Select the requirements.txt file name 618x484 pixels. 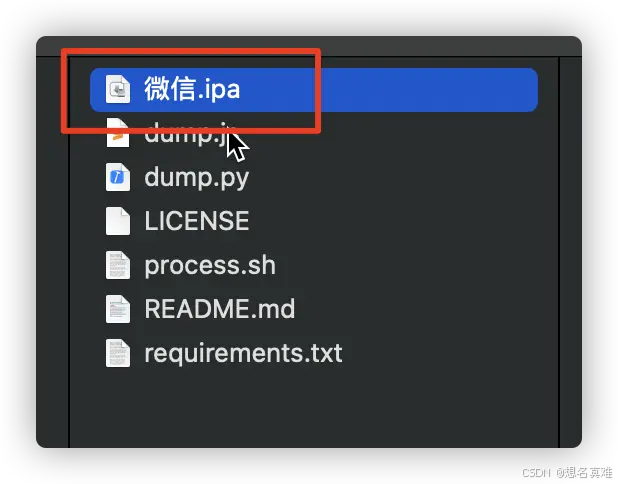click(243, 354)
